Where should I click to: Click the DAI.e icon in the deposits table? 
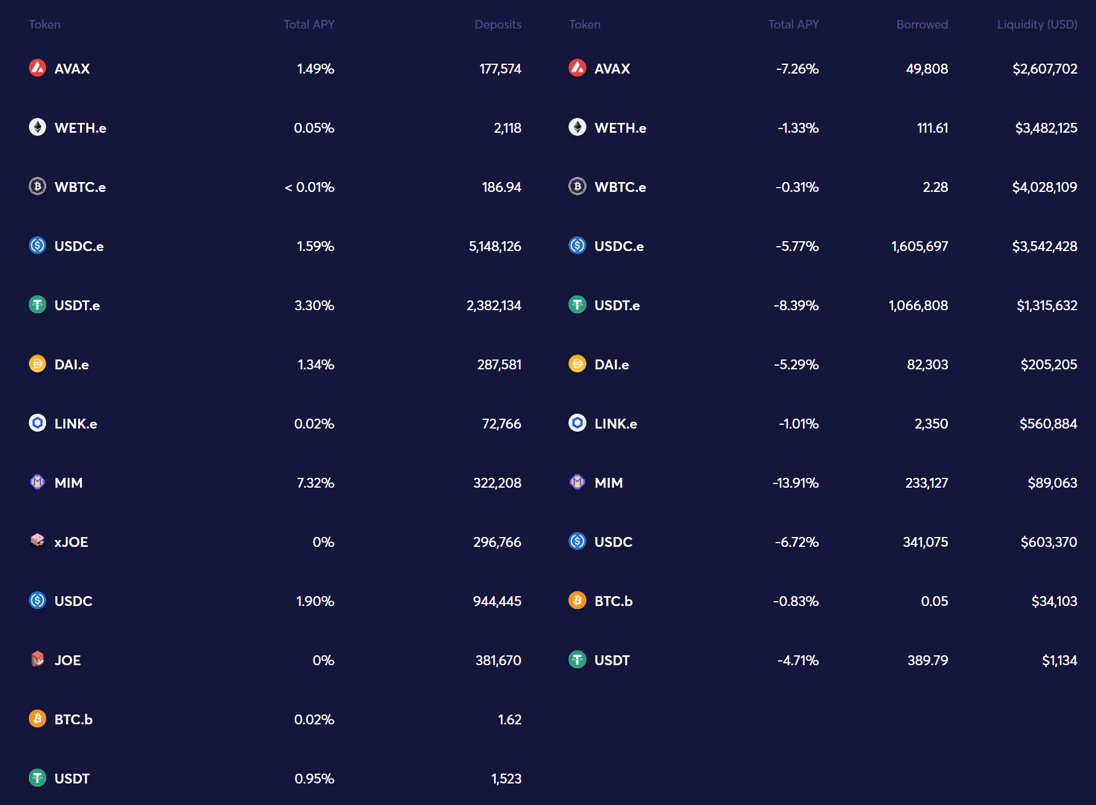click(37, 364)
